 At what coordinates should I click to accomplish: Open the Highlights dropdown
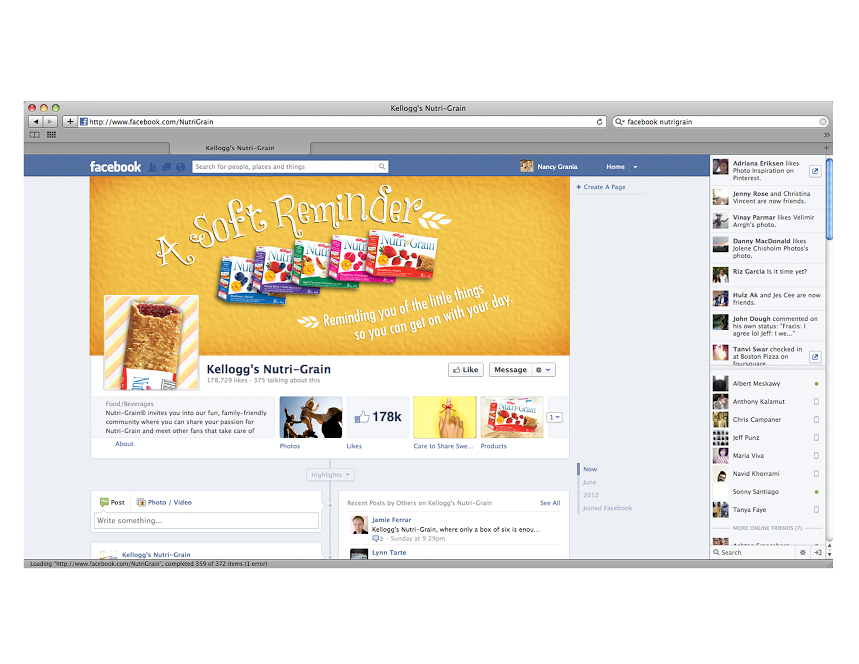pyautogui.click(x=330, y=474)
